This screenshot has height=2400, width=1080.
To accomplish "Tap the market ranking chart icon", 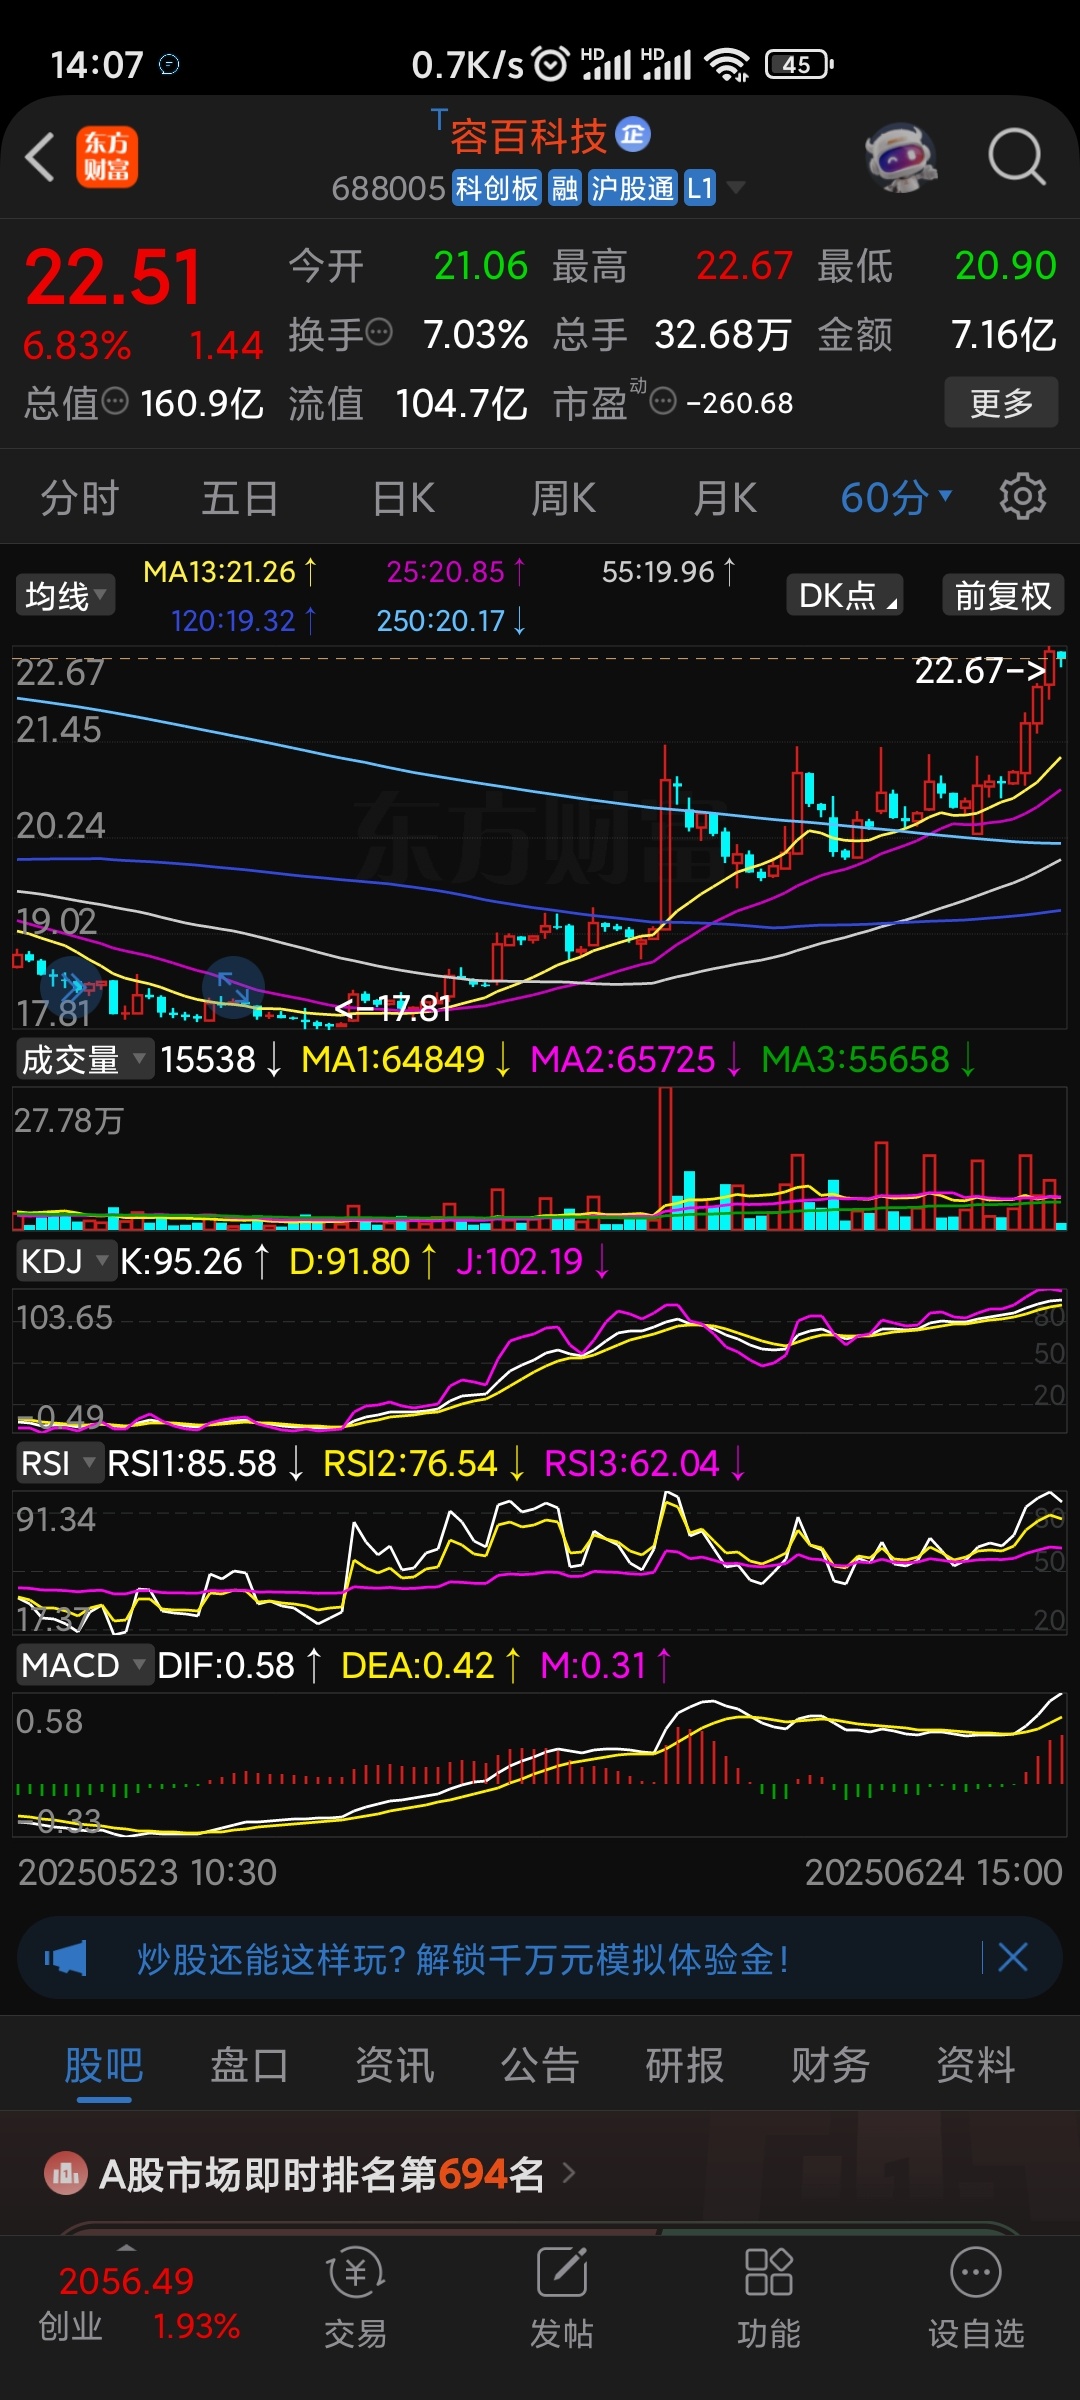I will (x=66, y=2174).
